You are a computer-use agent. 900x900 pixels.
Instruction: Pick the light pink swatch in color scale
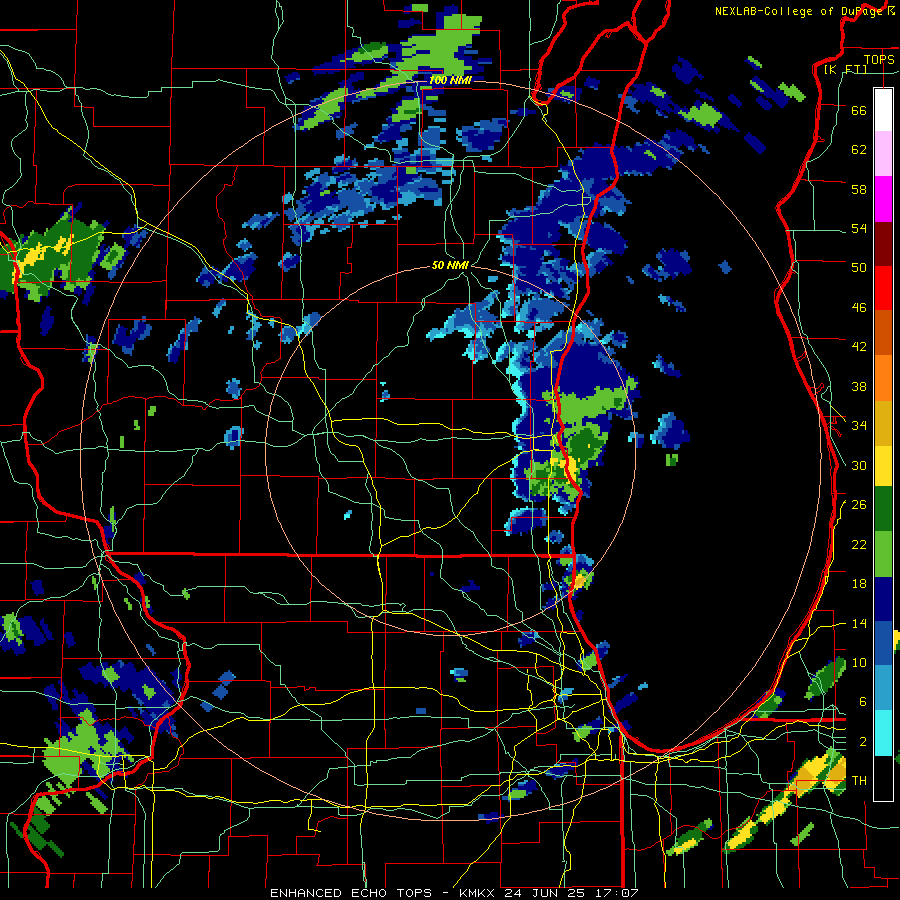(883, 153)
